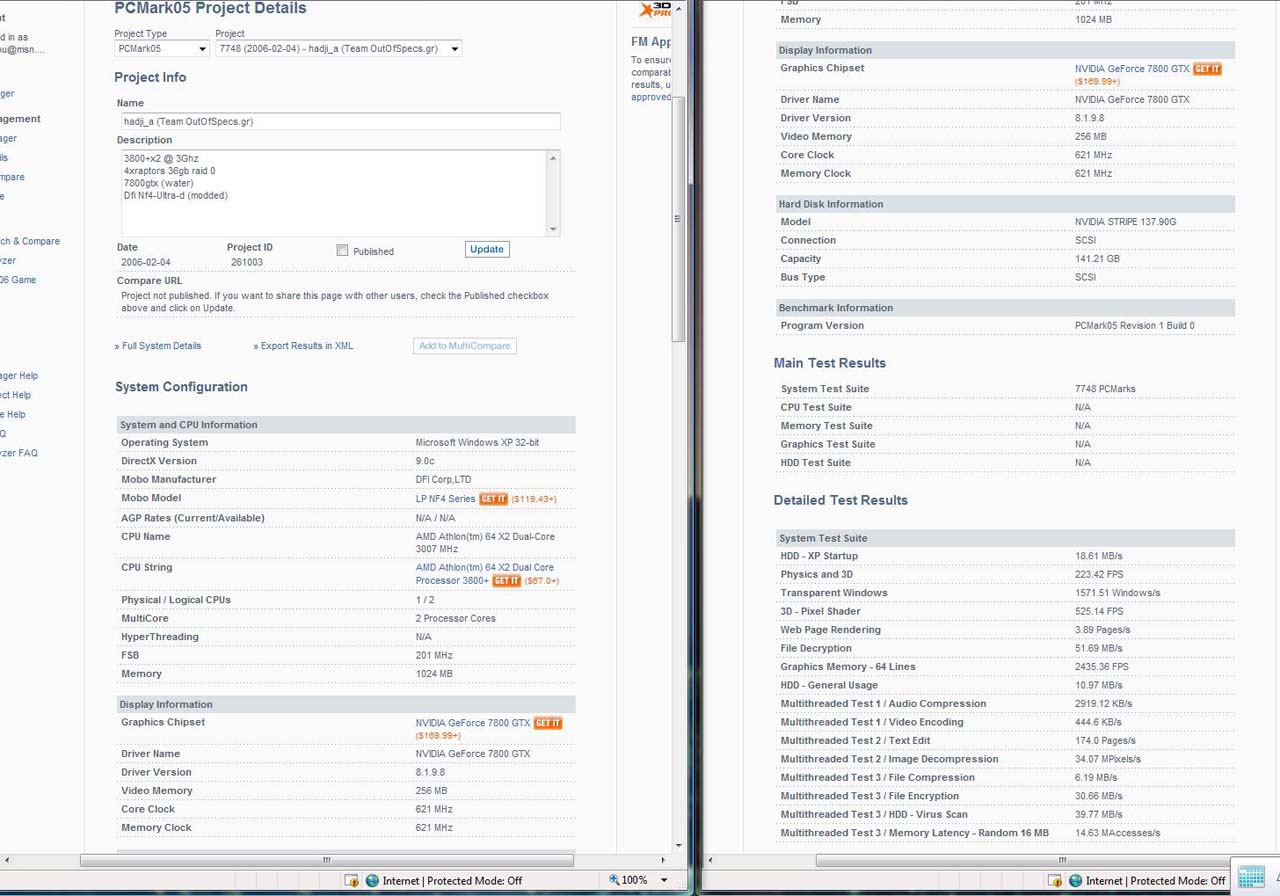
Task: Click the left window's horizontal scrollbar thumb
Action: coord(327,860)
